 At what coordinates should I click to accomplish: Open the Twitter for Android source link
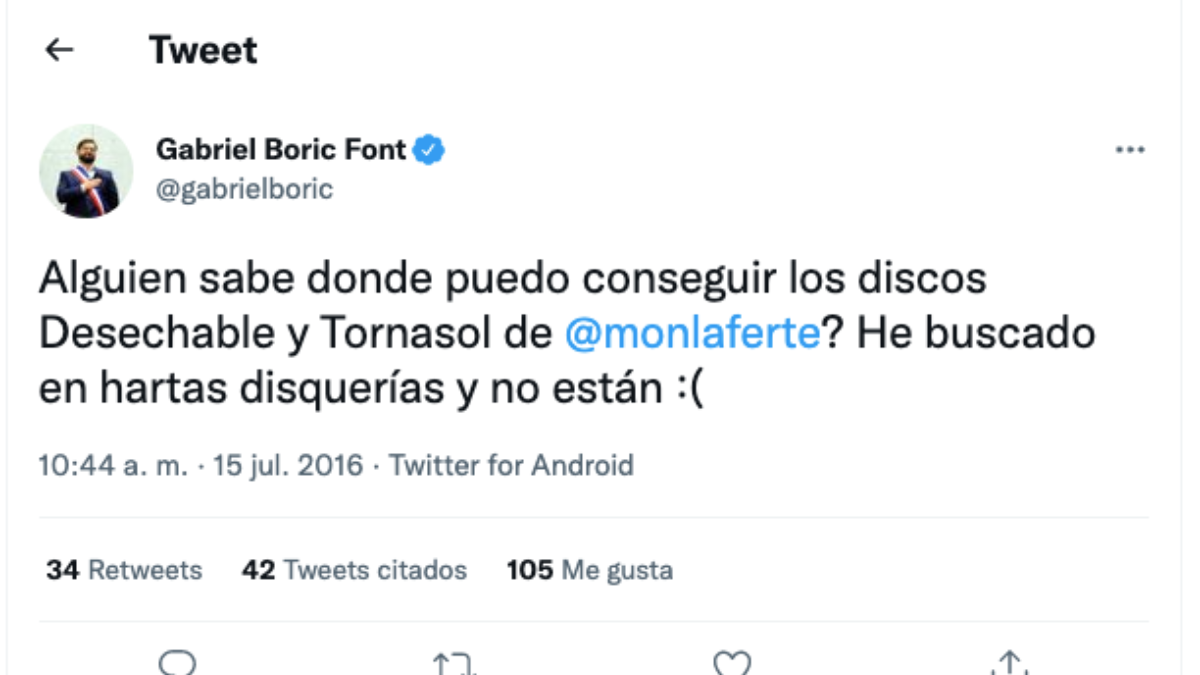click(x=512, y=465)
